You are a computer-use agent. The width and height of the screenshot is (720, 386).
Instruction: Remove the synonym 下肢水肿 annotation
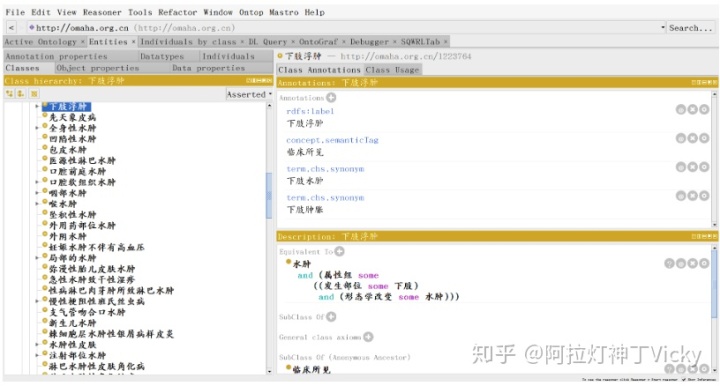click(692, 167)
